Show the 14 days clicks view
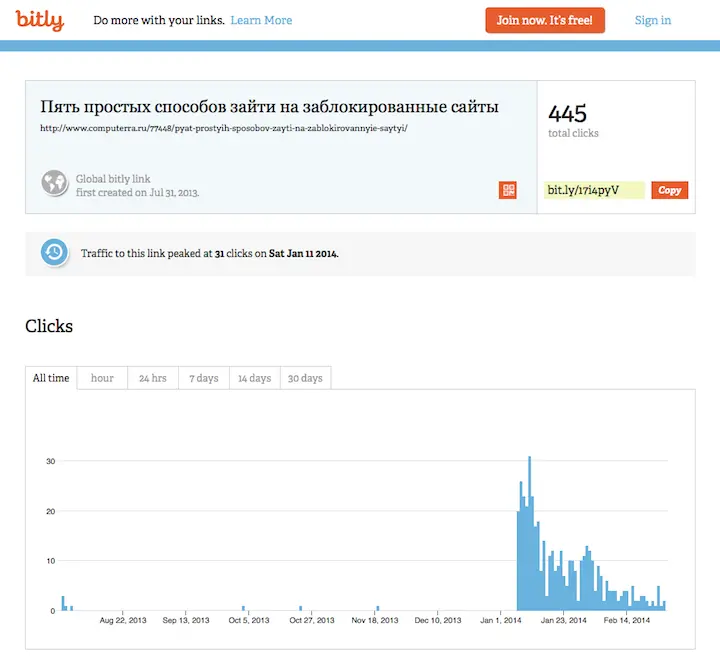 click(x=254, y=378)
